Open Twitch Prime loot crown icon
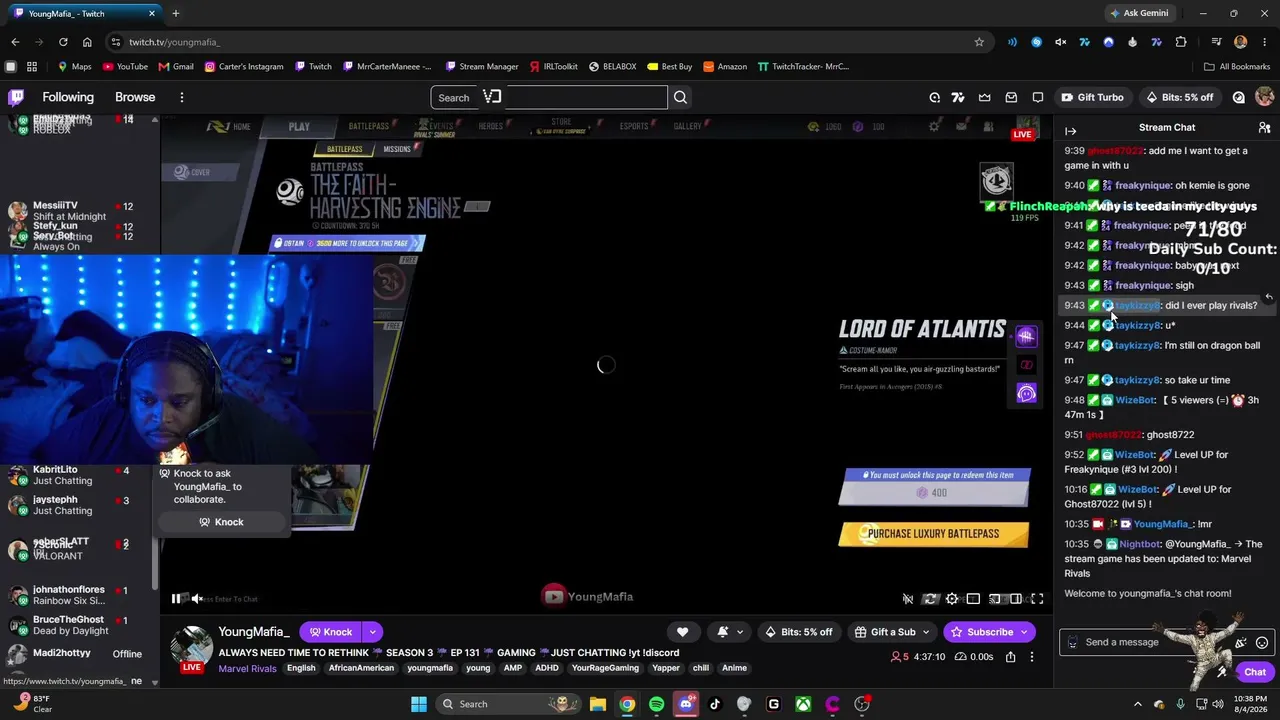1280x720 pixels. pyautogui.click(x=985, y=97)
